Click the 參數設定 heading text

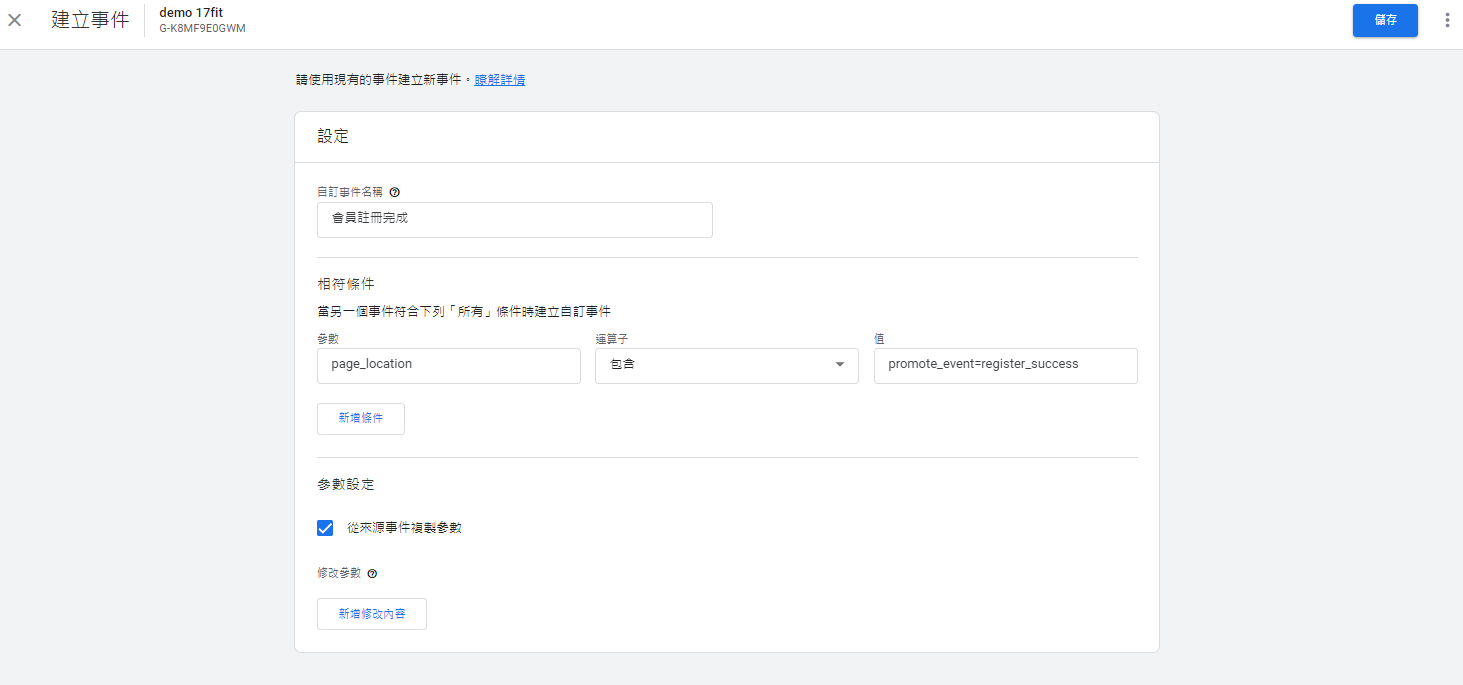coord(346,485)
